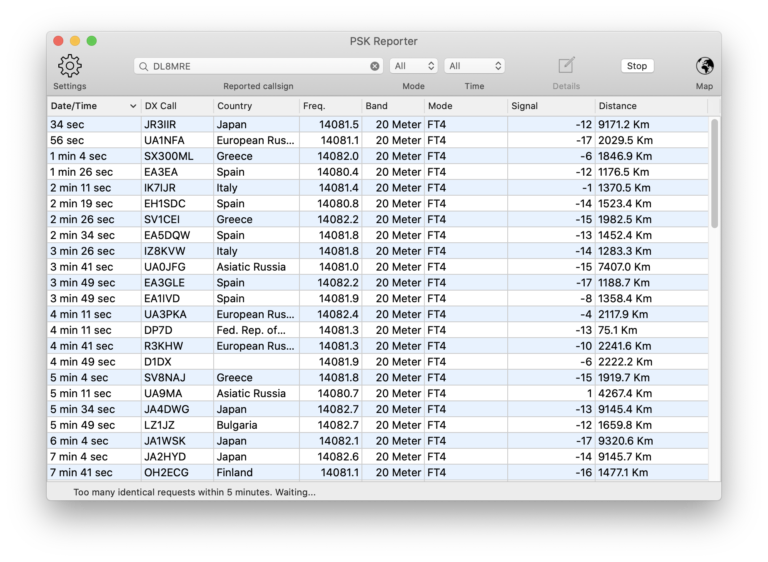This screenshot has width=768, height=562.
Task: Click the status message about identical requests
Action: point(194,492)
